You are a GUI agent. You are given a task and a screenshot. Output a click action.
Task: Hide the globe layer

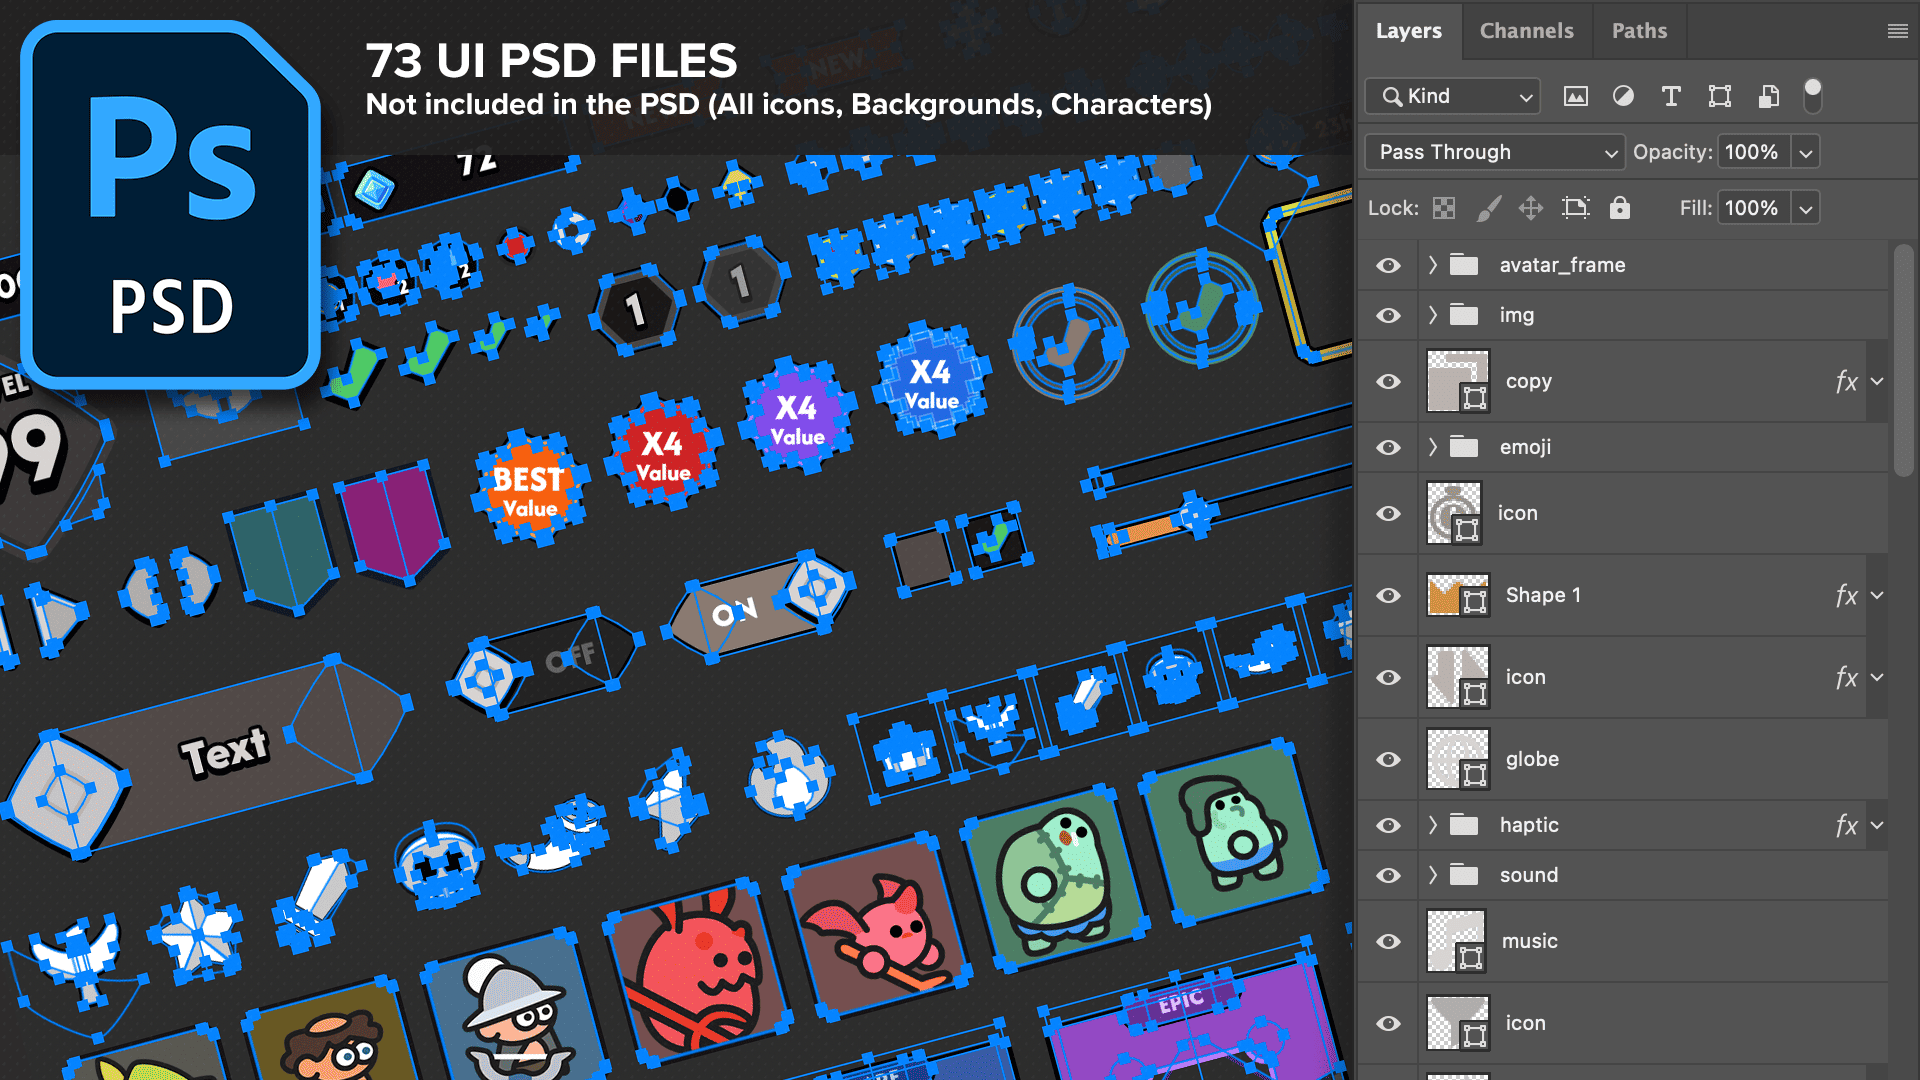1388,759
